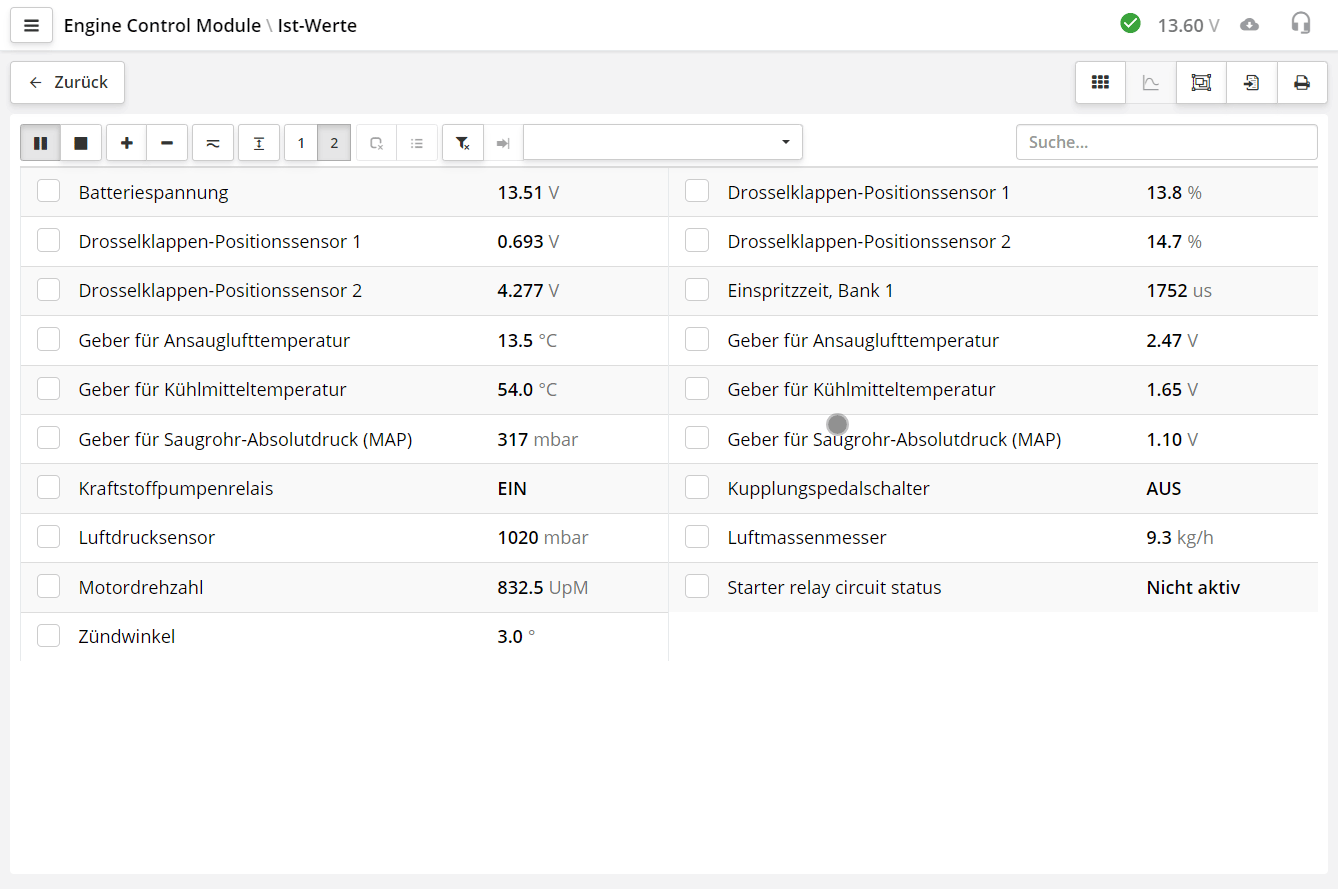Image resolution: width=1338 pixels, height=889 pixels.
Task: Tick the Luftmassenmesser checkbox
Action: 697,536
